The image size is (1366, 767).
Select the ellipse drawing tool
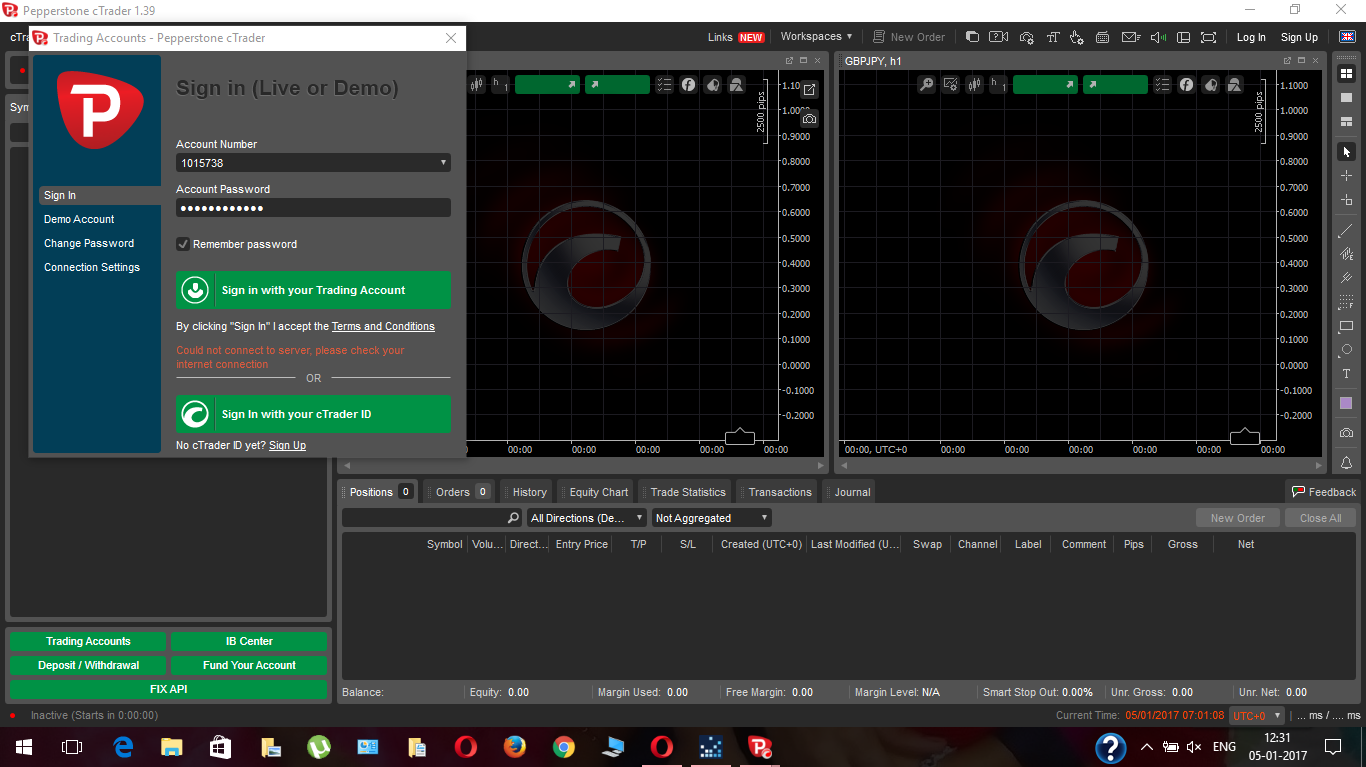1346,350
